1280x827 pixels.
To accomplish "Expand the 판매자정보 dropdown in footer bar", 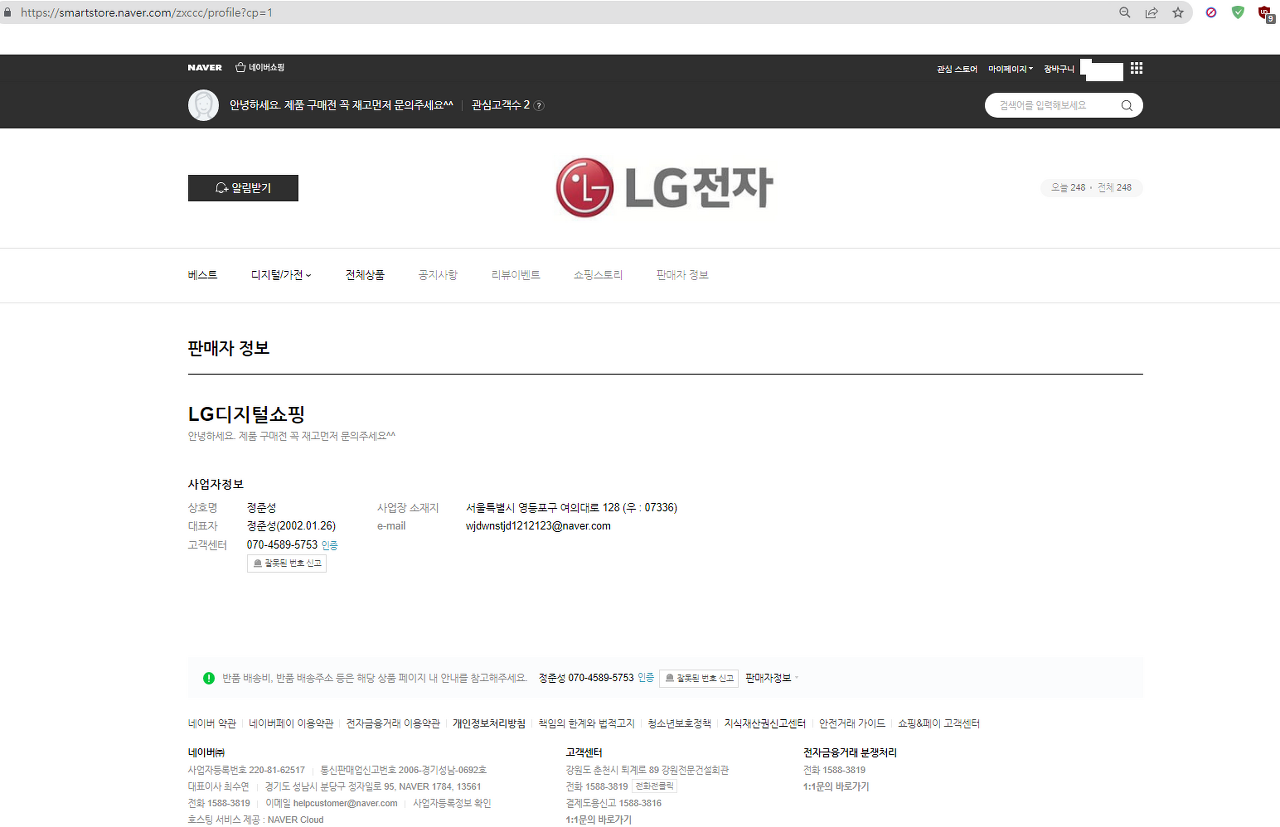I will (x=771, y=678).
